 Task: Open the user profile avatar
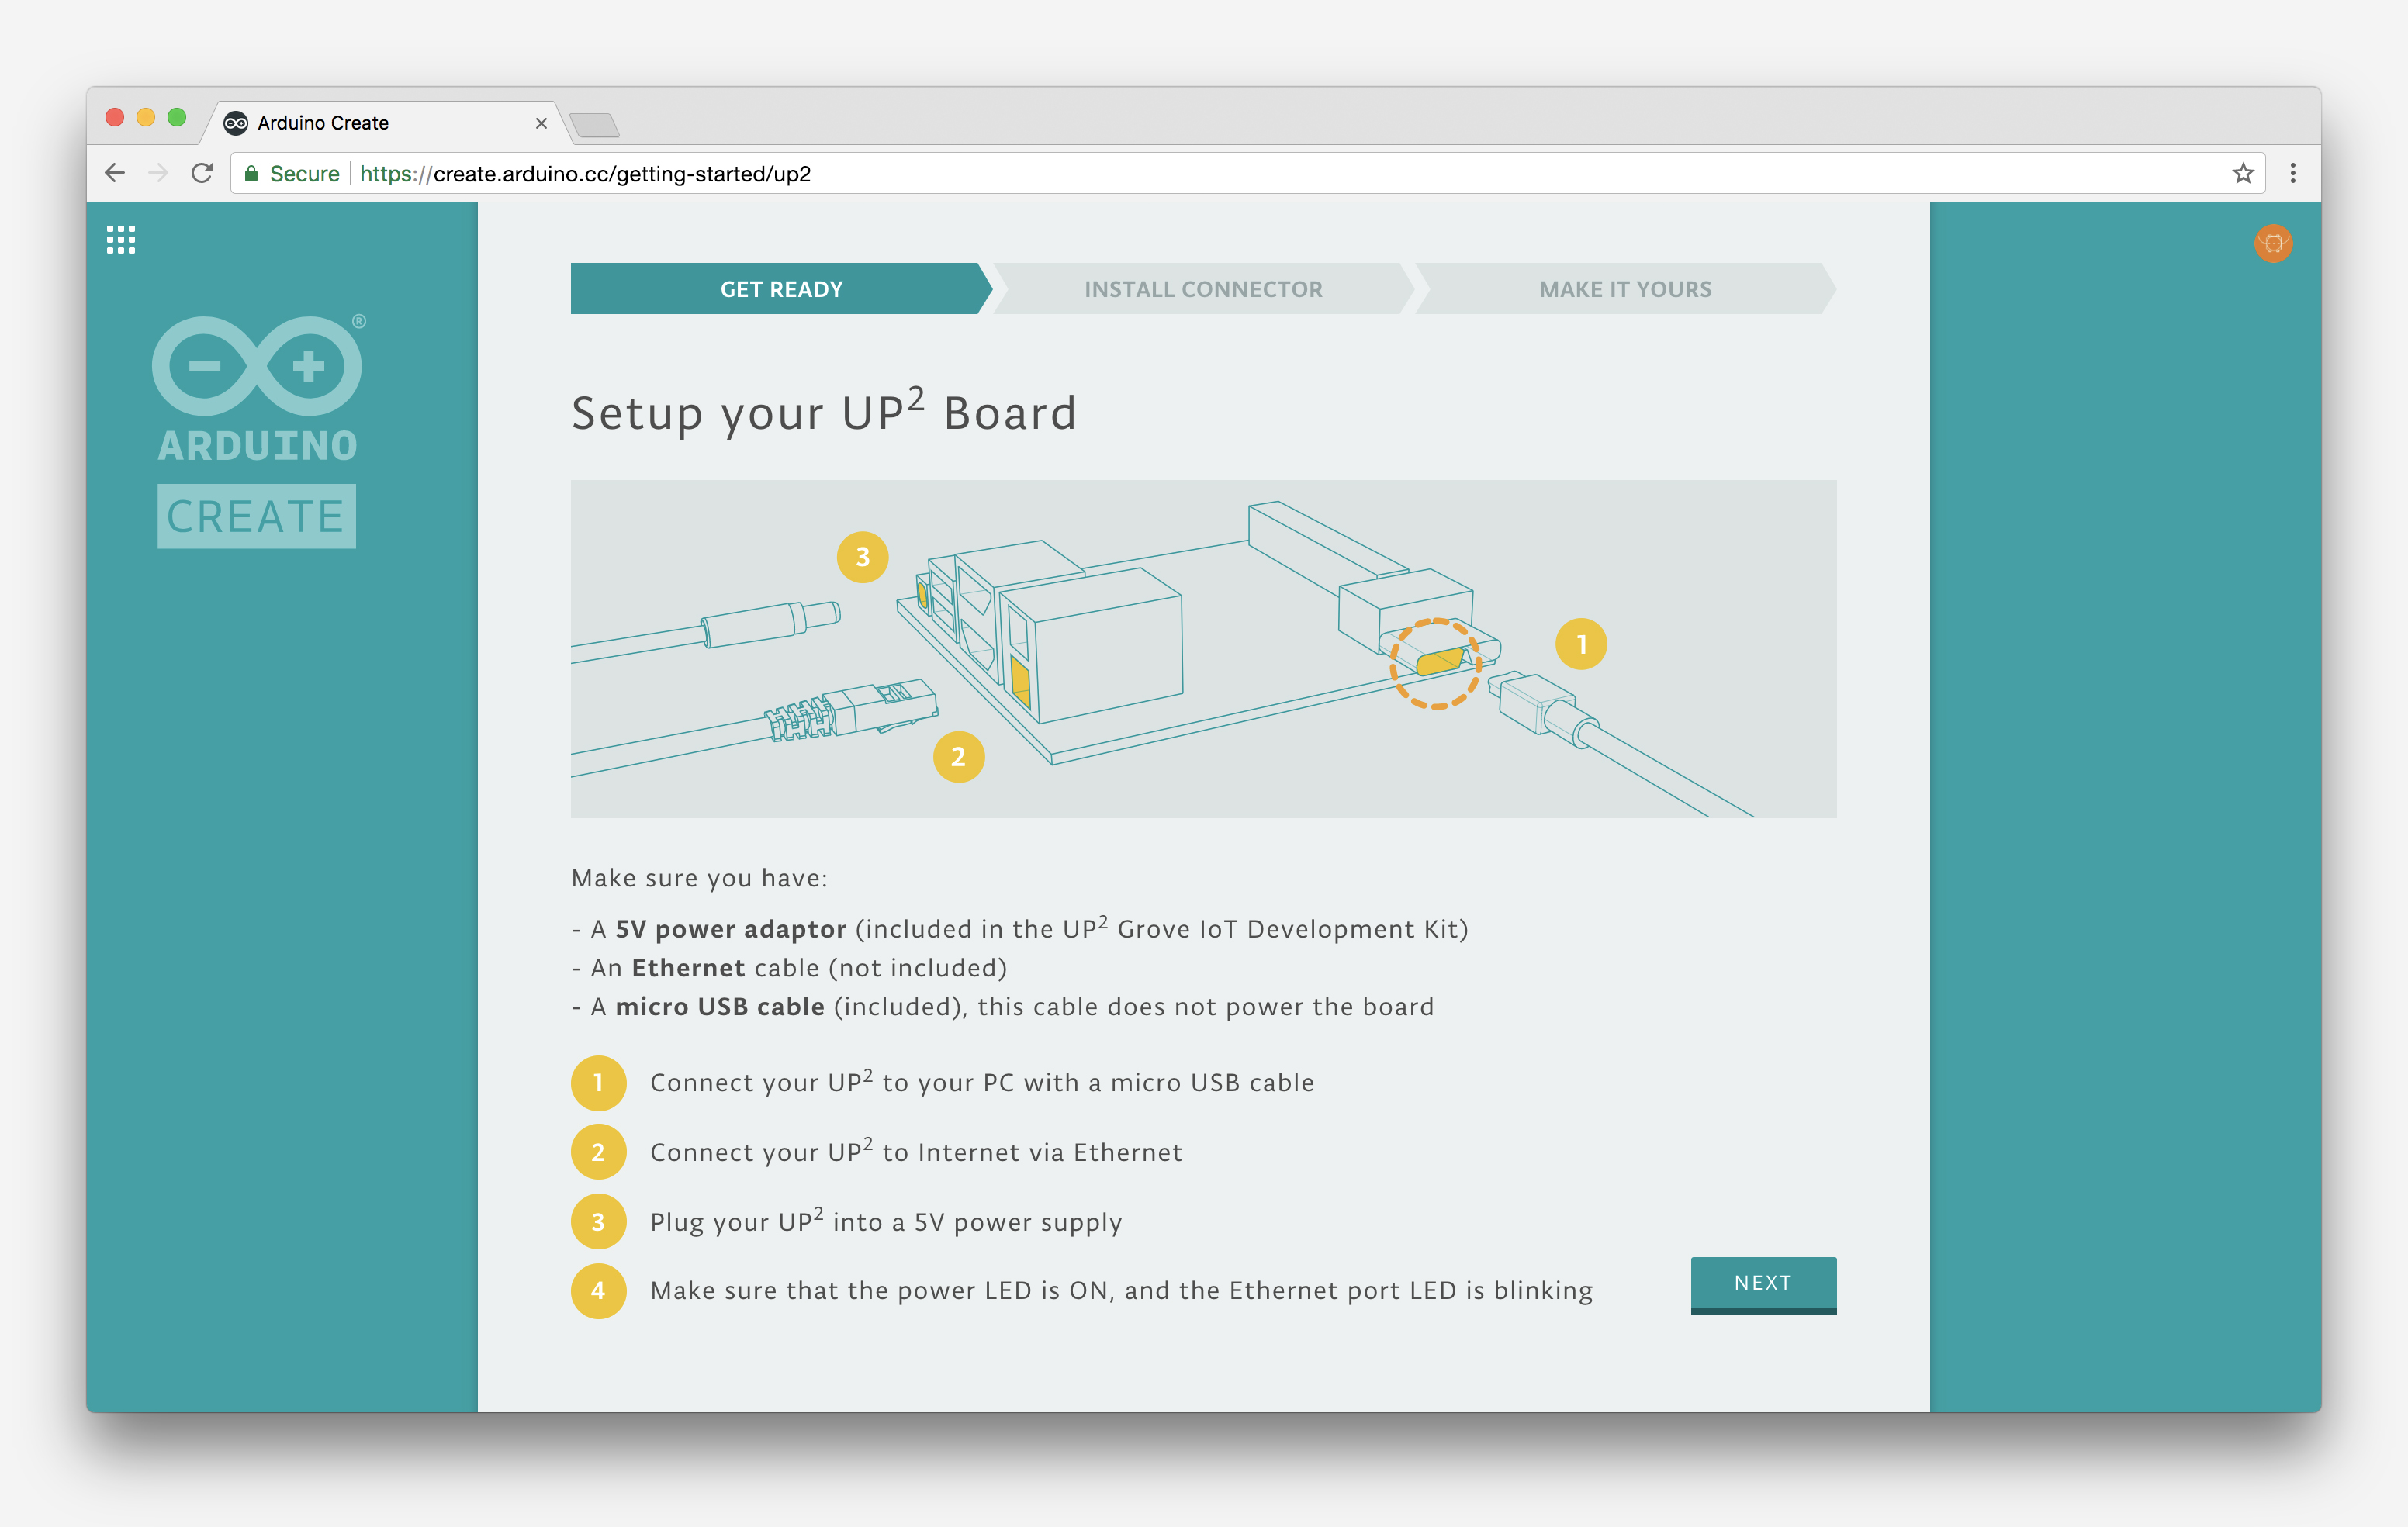click(2273, 243)
